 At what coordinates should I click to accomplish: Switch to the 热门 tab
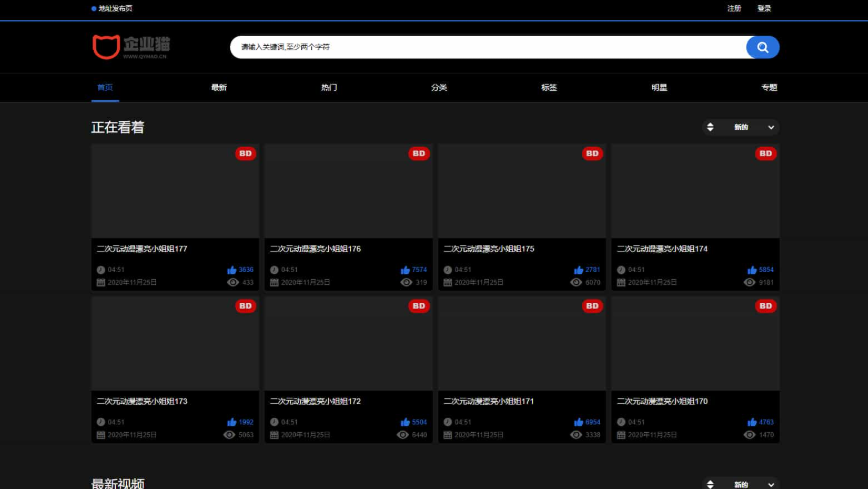(329, 88)
